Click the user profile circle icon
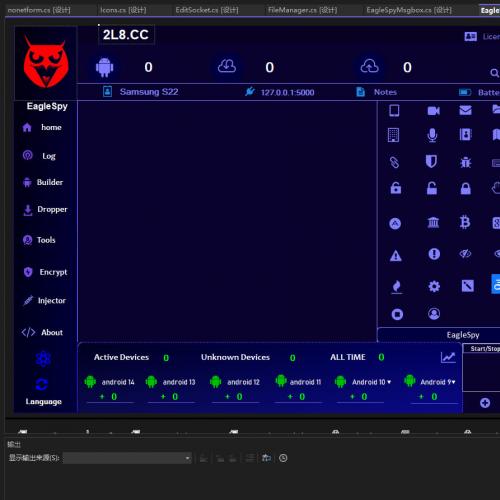500x500 pixels. click(x=434, y=314)
